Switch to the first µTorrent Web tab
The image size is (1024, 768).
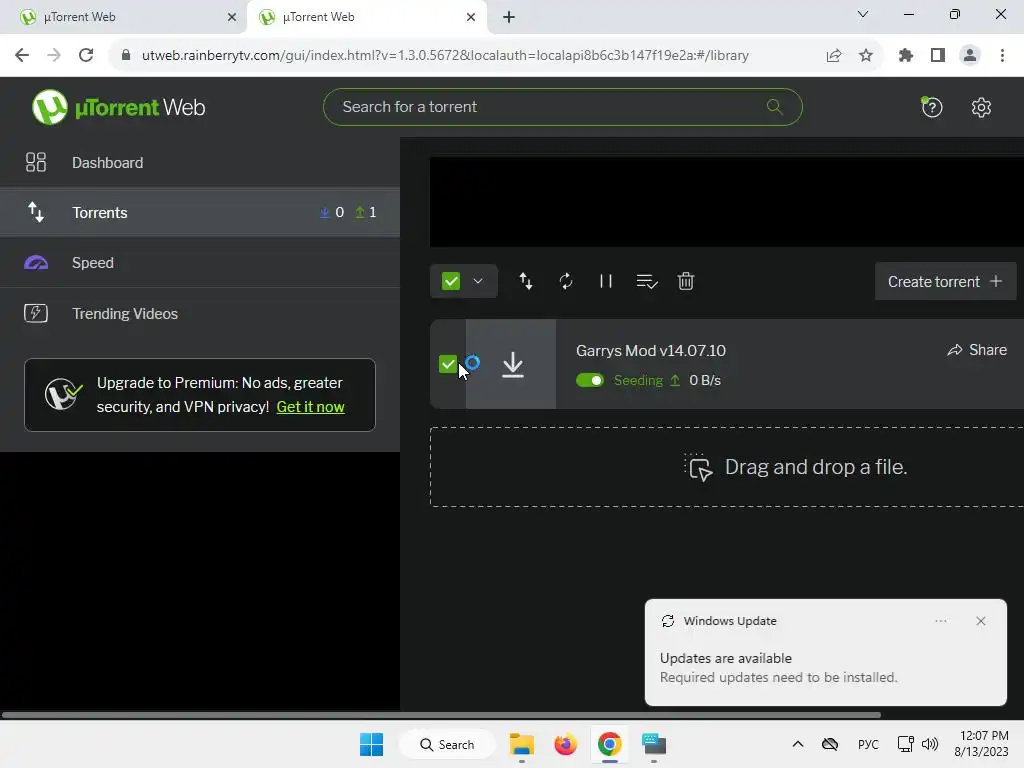[123, 17]
